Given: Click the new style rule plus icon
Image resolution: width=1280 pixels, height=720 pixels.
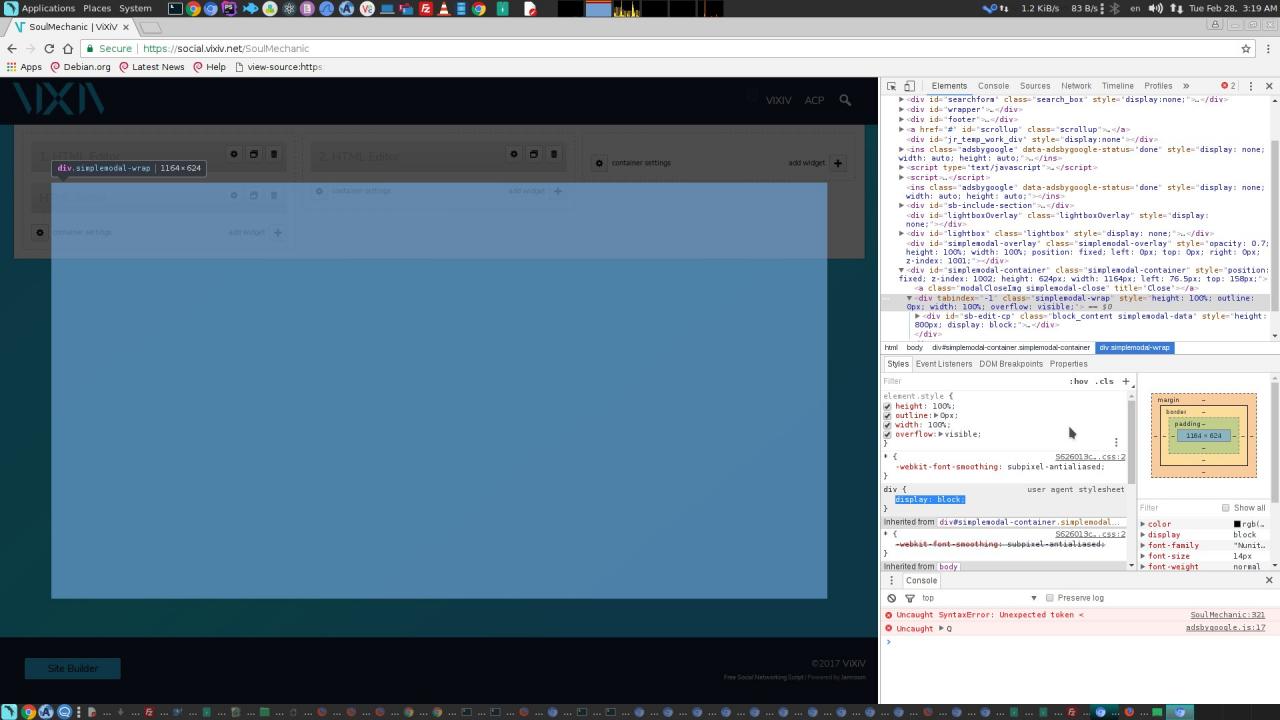Looking at the screenshot, I should click(1125, 381).
